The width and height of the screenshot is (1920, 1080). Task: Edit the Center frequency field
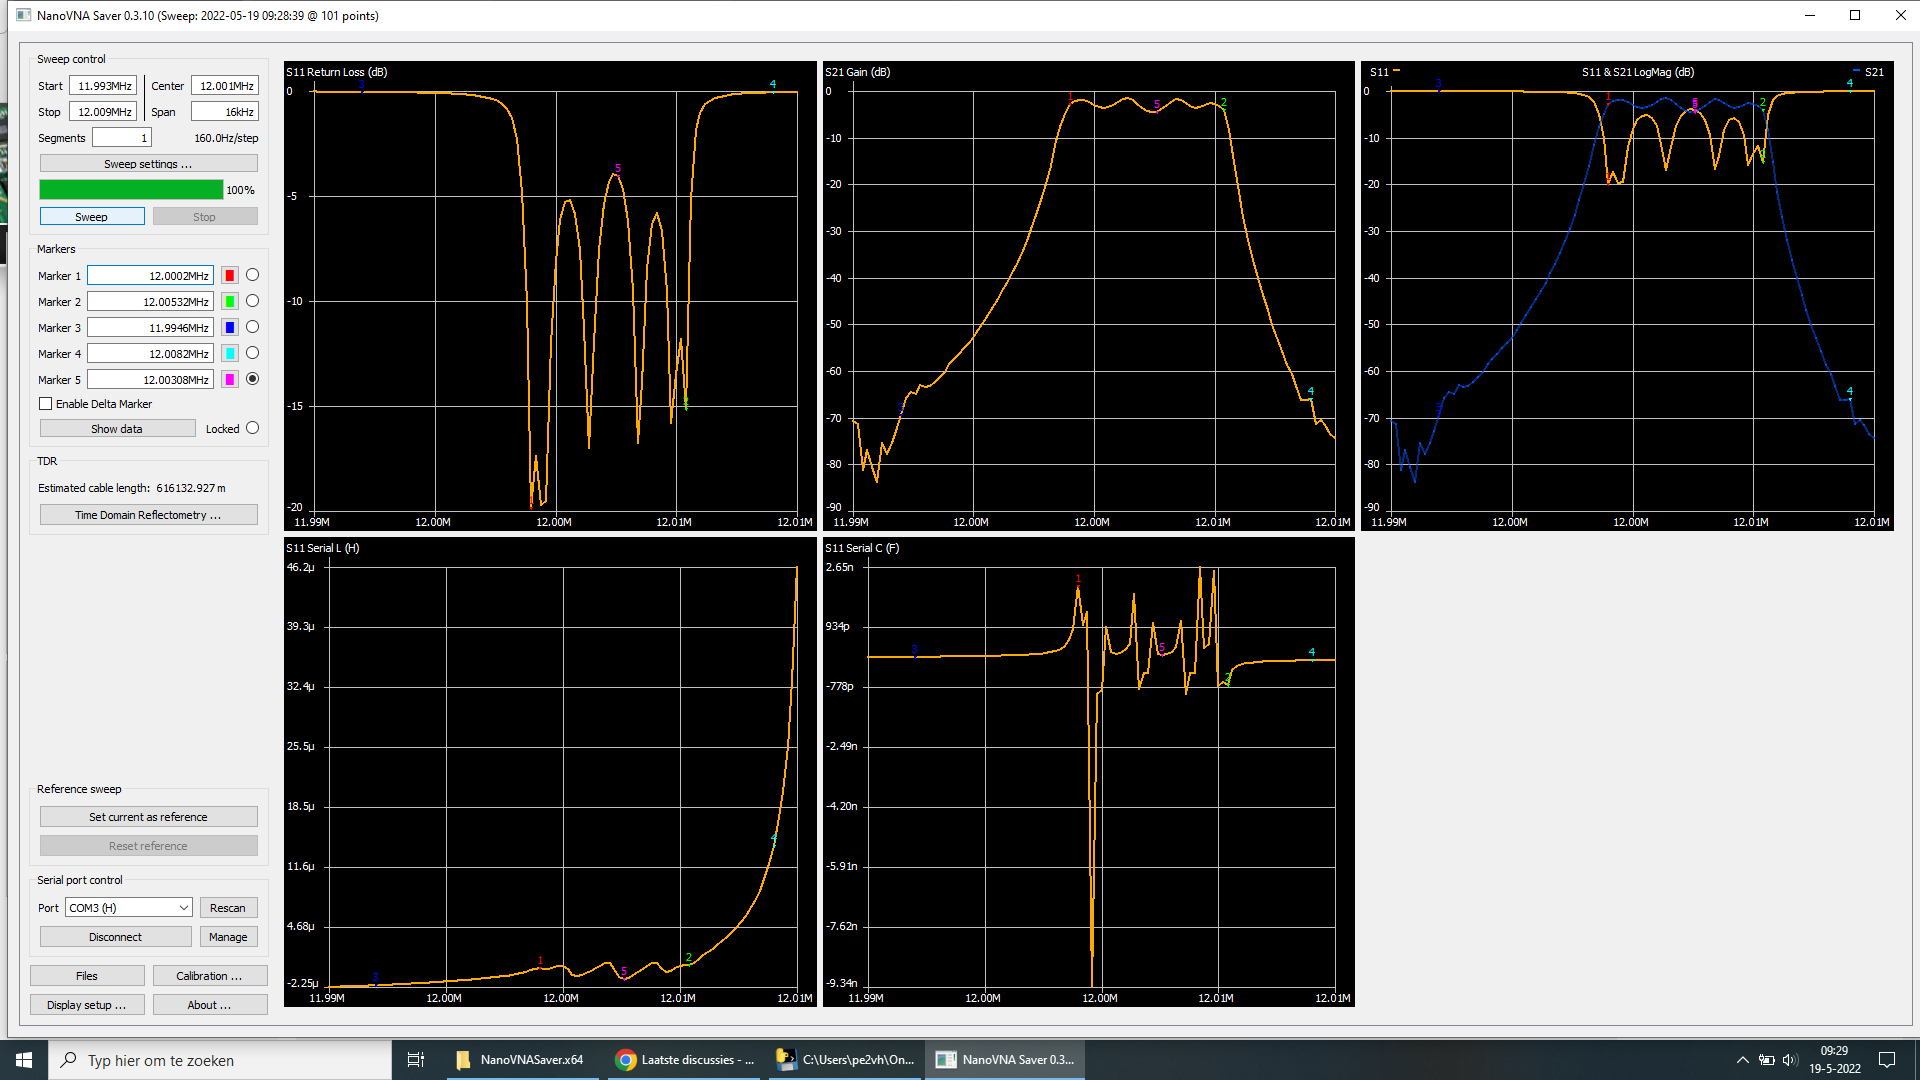coord(225,86)
